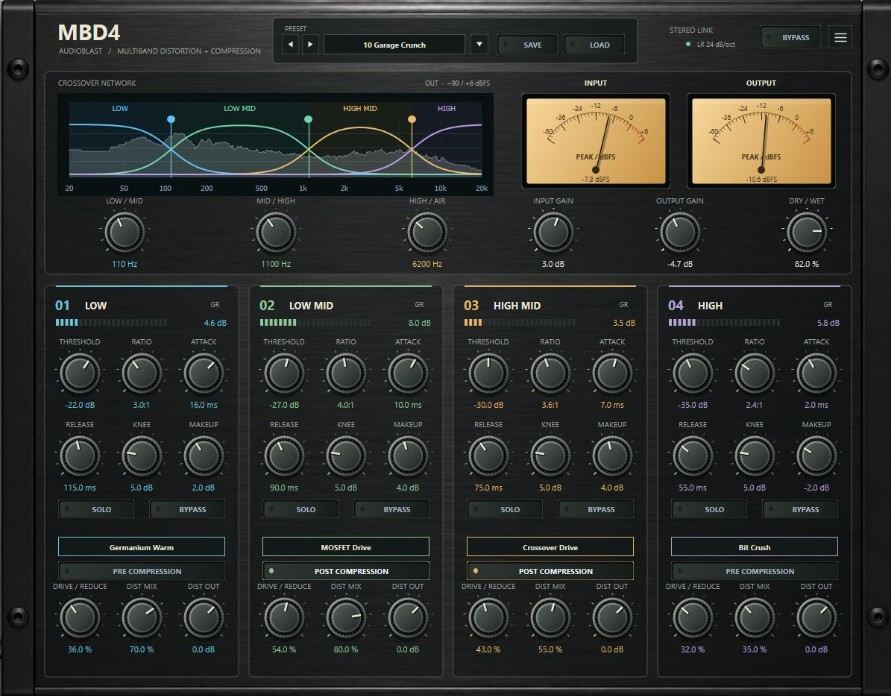
Task: Click the 10 Garage Crunch preset name field
Action: point(394,45)
